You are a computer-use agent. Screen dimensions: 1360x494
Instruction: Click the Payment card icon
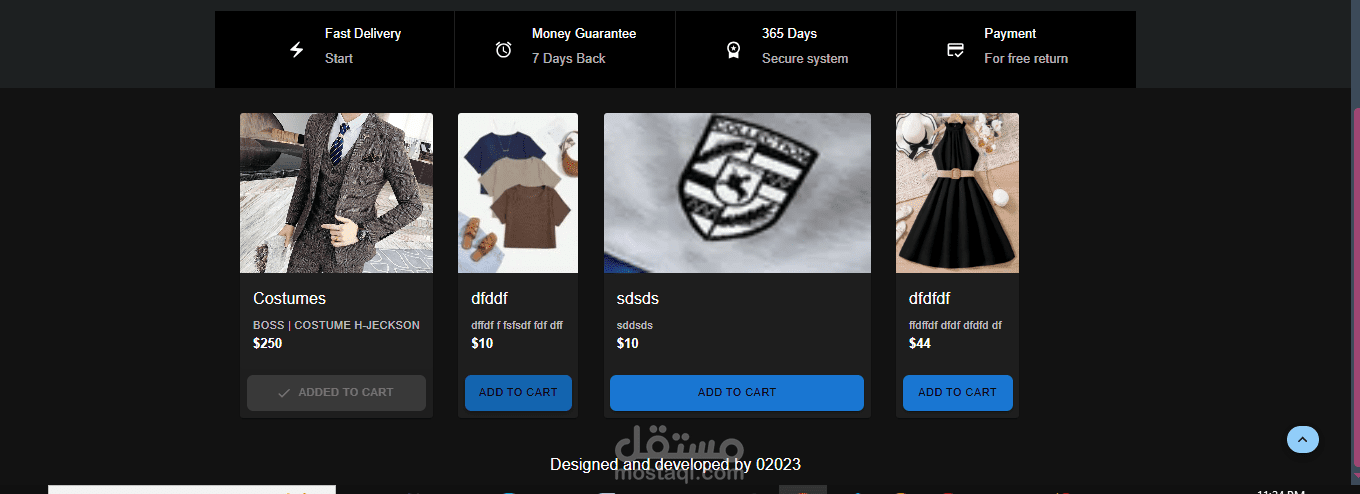click(955, 50)
